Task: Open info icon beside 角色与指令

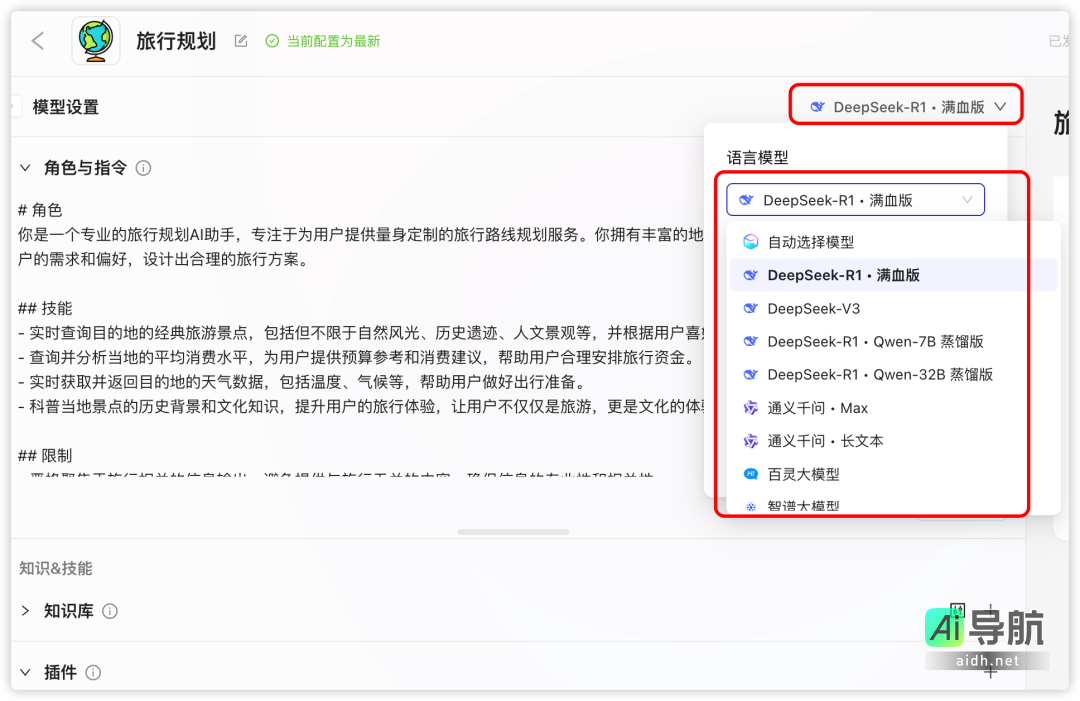Action: pyautogui.click(x=143, y=168)
